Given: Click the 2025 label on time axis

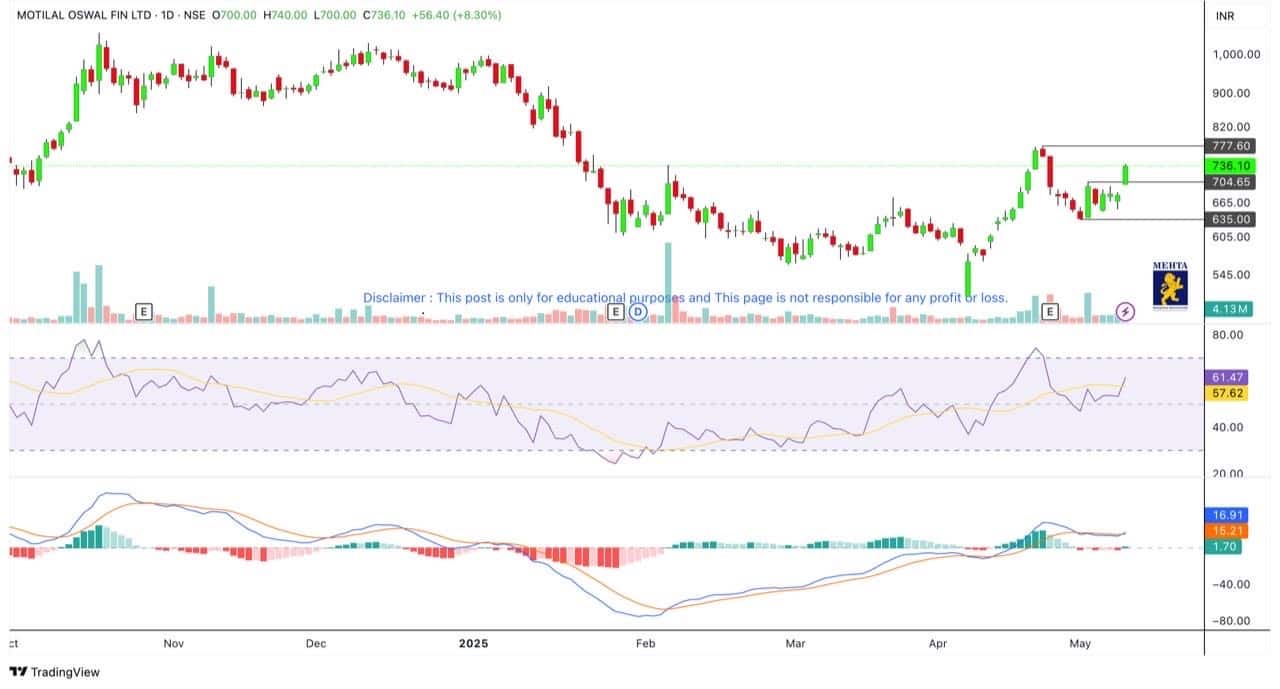Looking at the screenshot, I should [472, 644].
